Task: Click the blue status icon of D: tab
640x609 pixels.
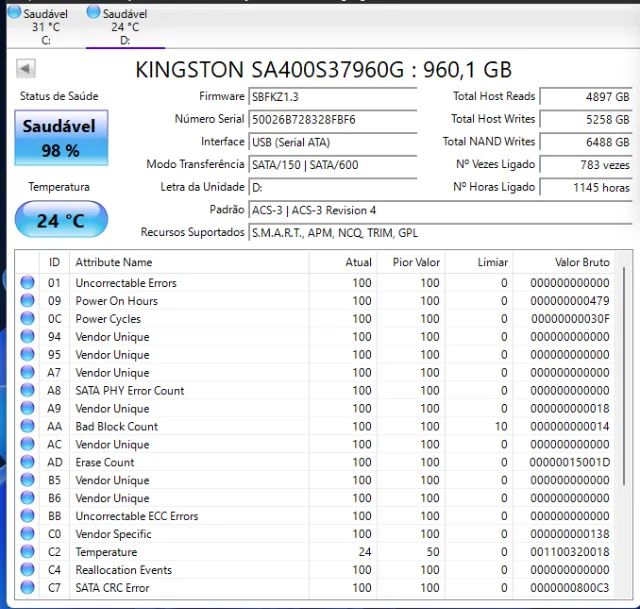Action: (x=93, y=12)
